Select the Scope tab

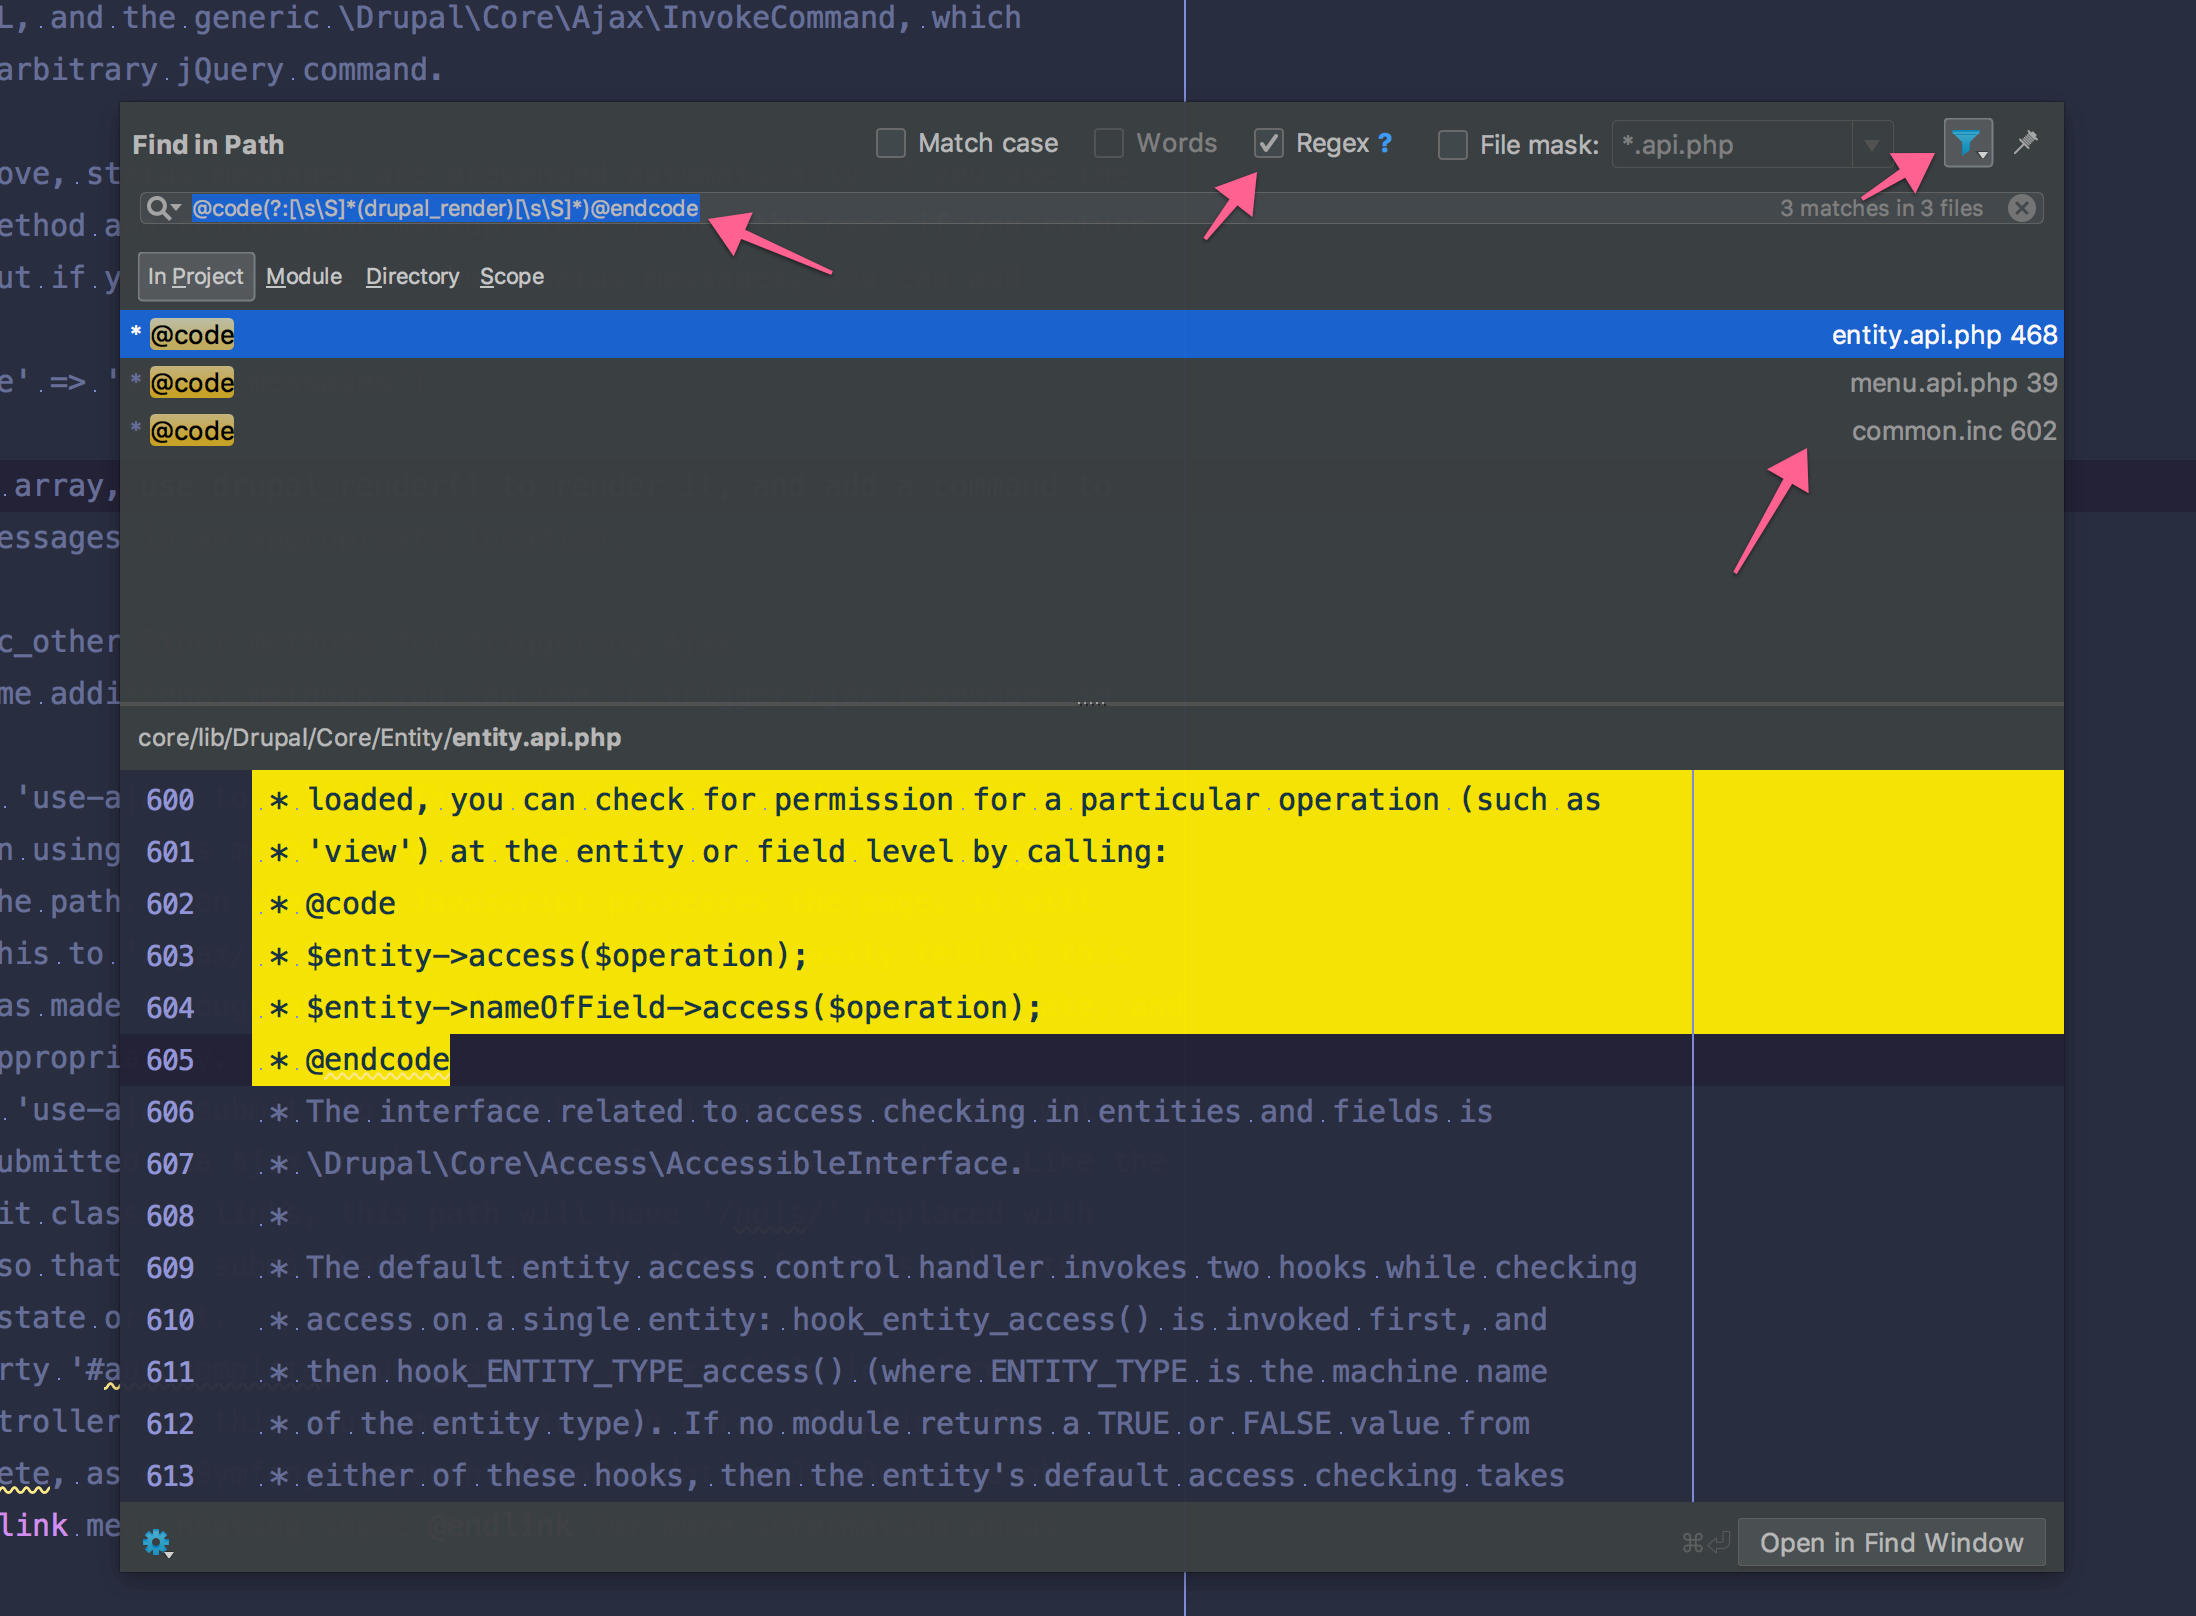(x=511, y=276)
